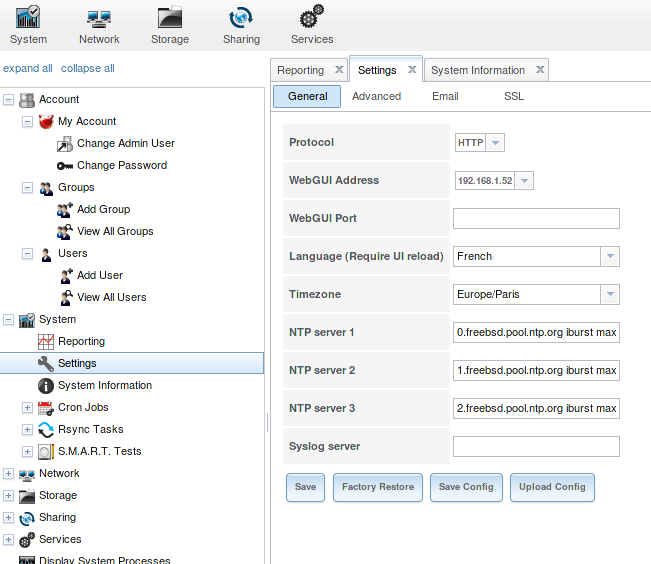Viewport: 651px width, 564px height.
Task: Expand the Sharing tree node
Action: click(x=8, y=518)
